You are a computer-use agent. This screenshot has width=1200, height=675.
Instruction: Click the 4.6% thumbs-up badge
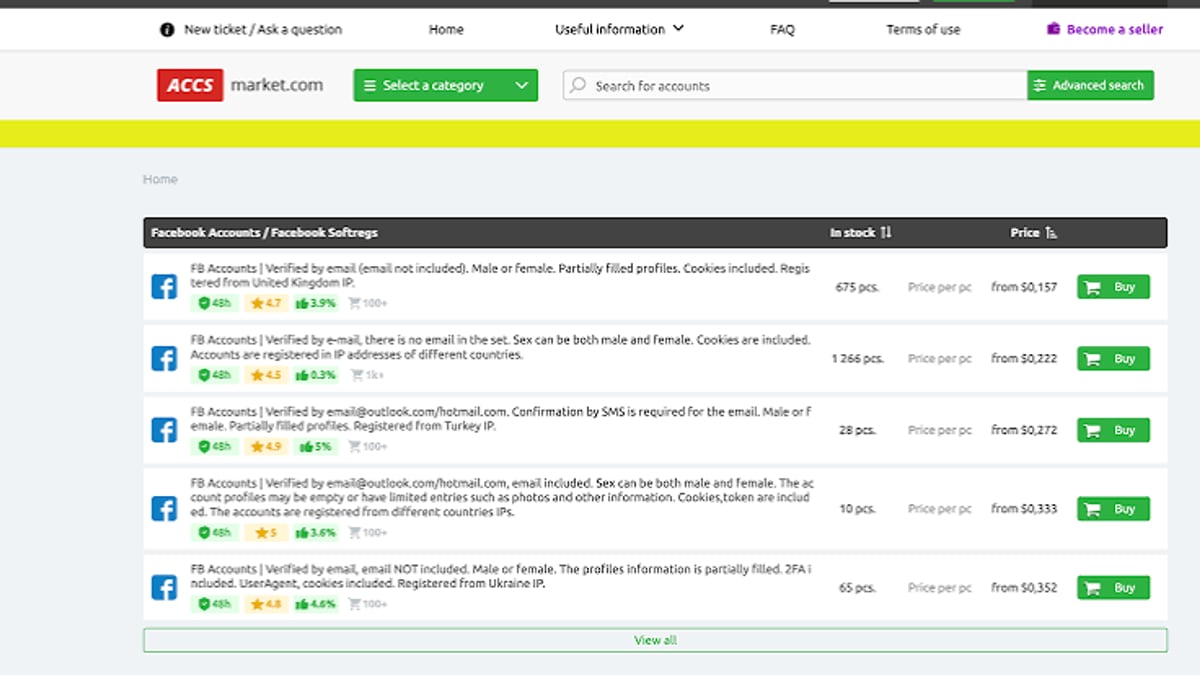[x=316, y=604]
